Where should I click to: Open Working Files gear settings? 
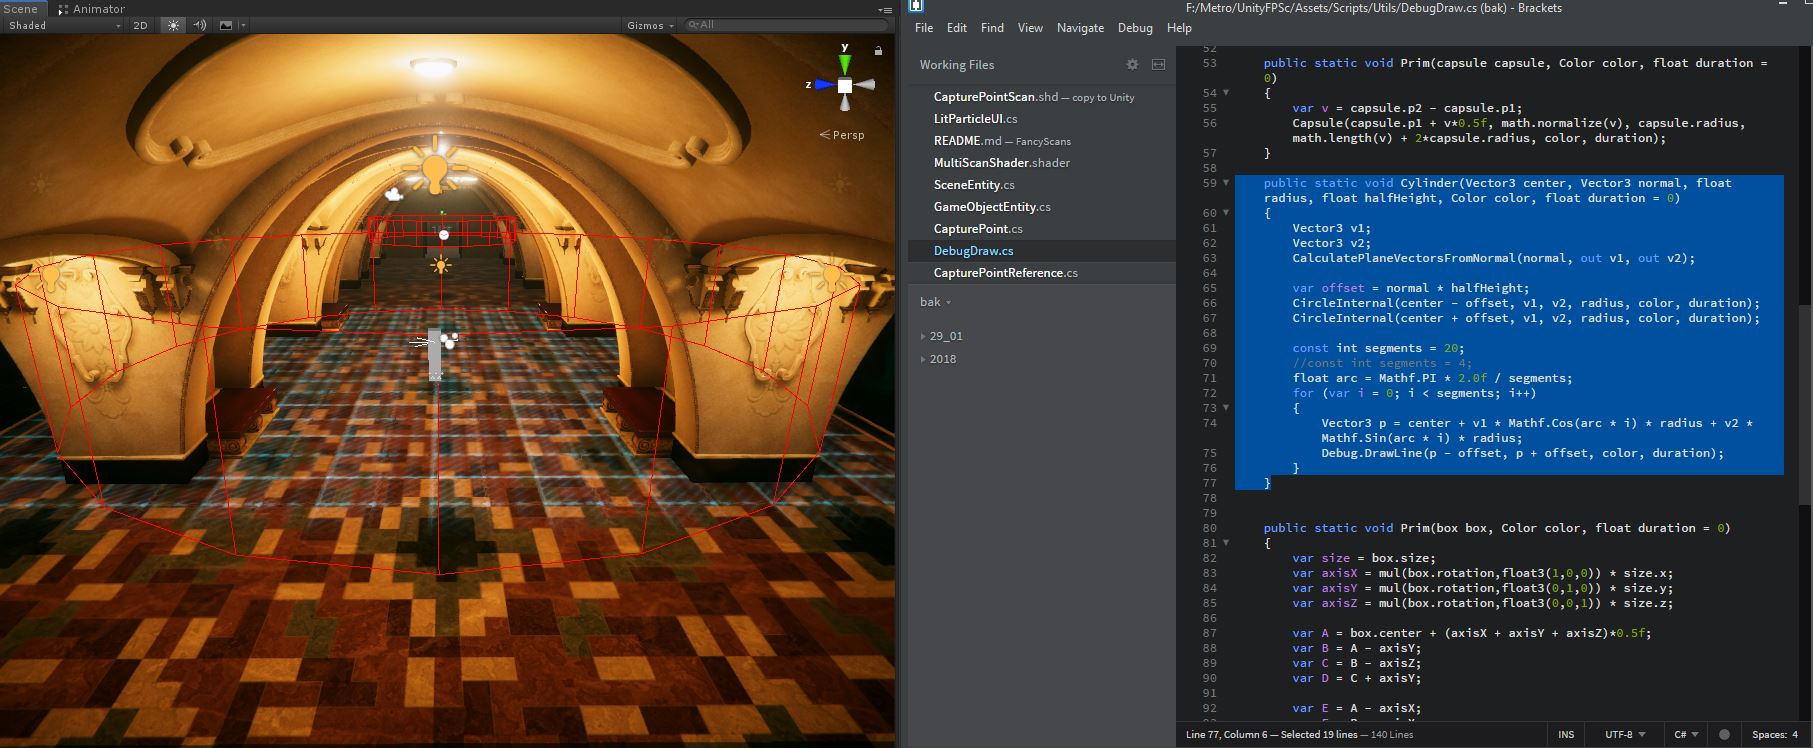(x=1132, y=64)
